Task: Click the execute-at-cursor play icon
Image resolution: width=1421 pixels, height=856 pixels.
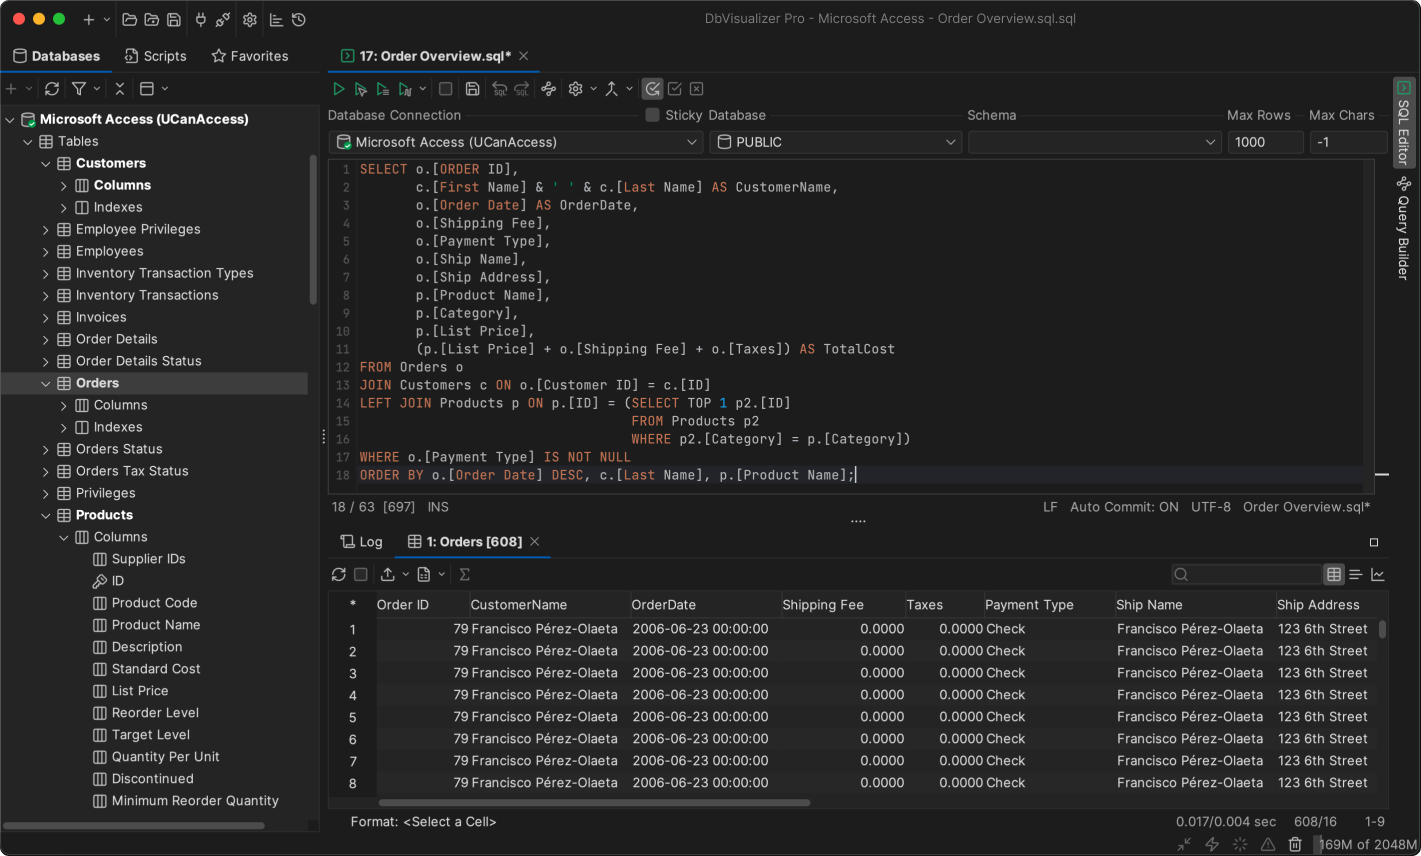Action: click(x=361, y=89)
